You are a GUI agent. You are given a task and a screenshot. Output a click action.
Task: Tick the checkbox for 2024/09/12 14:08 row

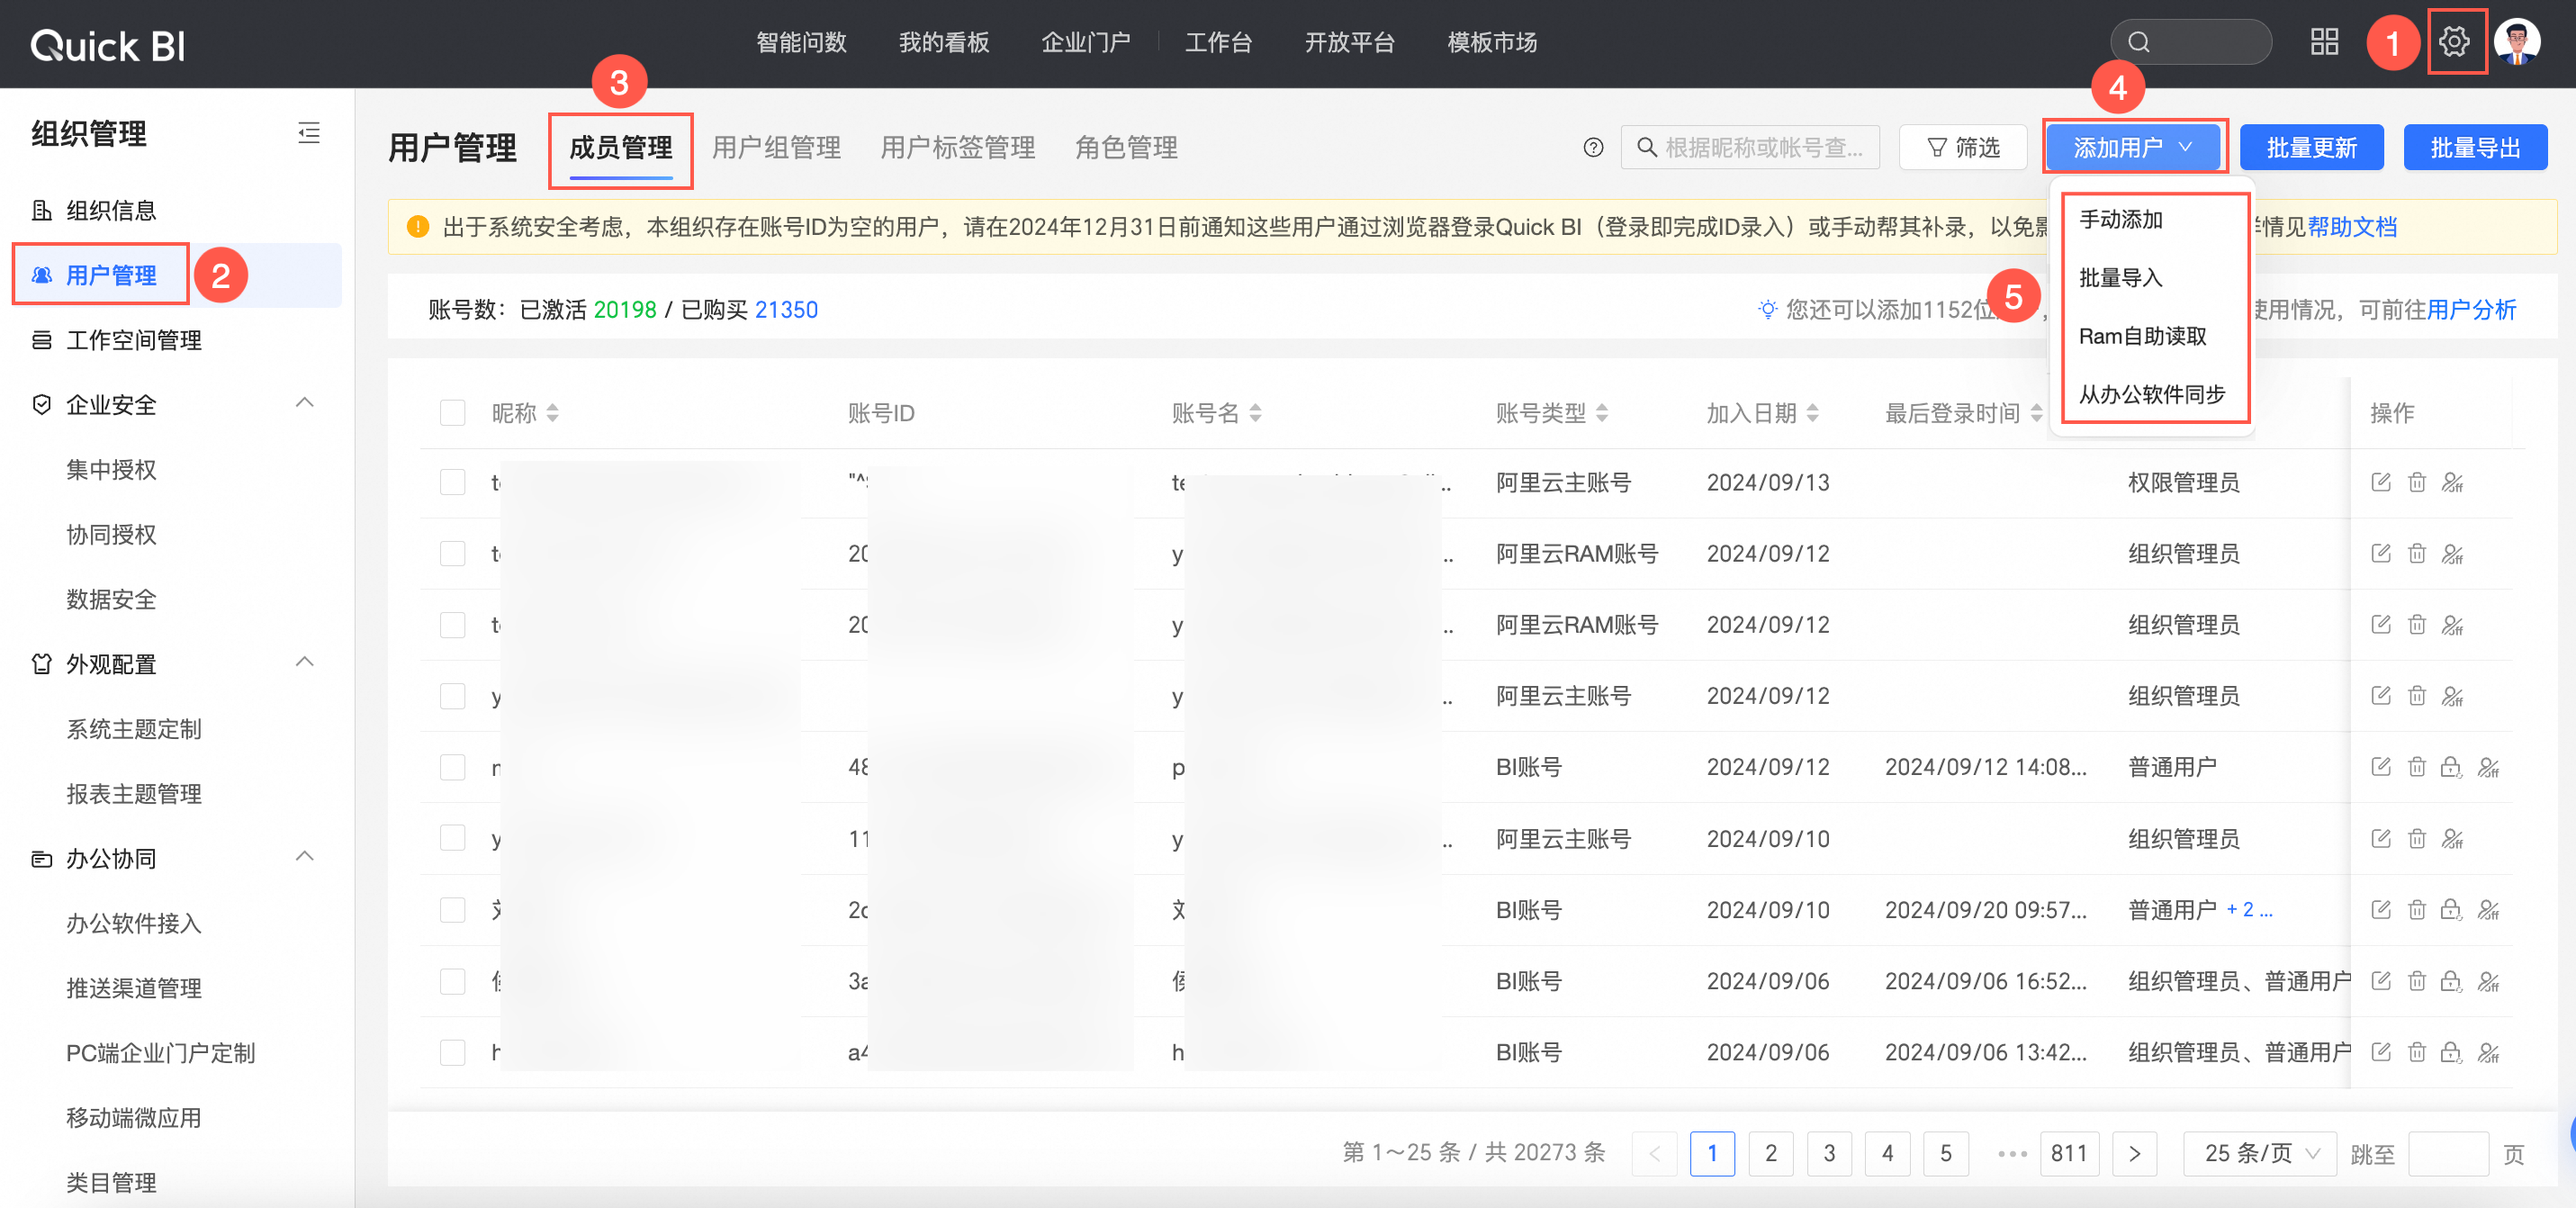452,767
